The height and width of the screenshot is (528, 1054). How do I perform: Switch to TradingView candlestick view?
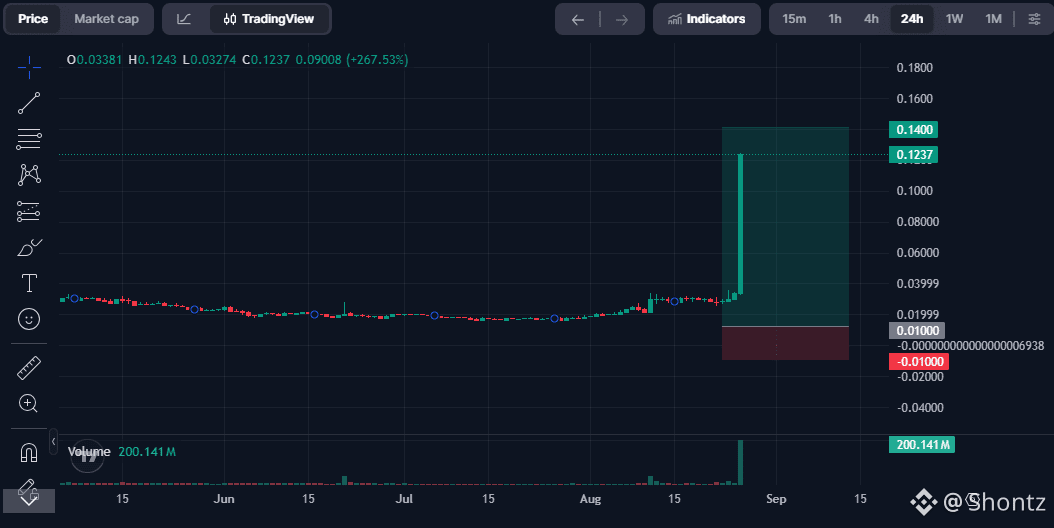269,19
